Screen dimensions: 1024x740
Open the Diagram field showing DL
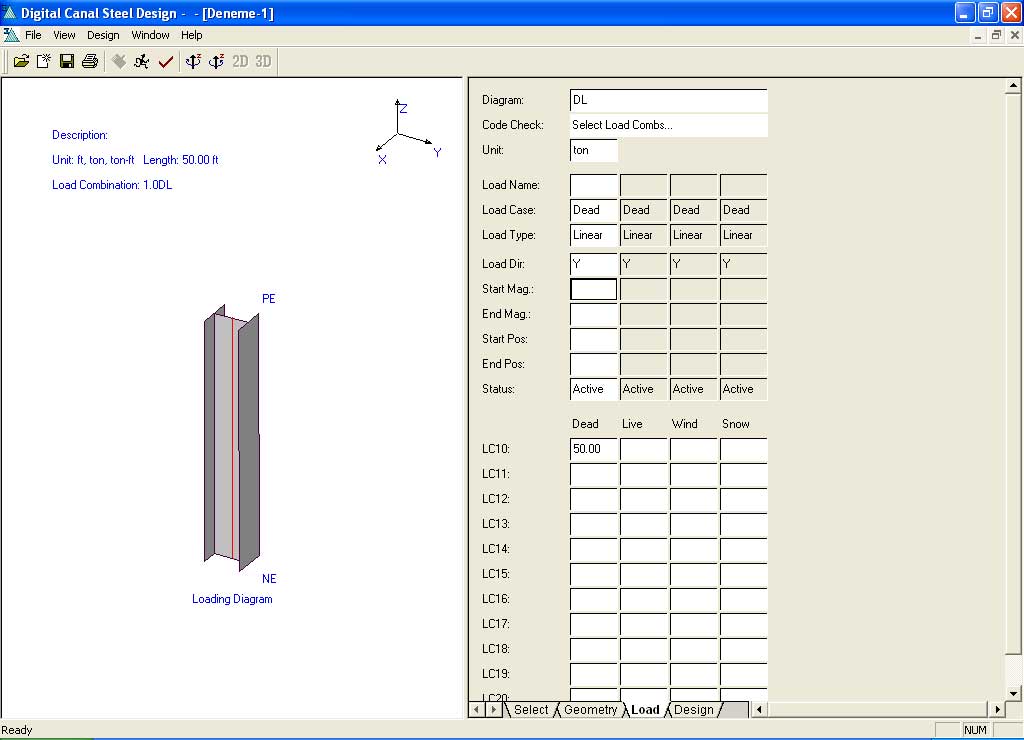pyautogui.click(x=669, y=101)
